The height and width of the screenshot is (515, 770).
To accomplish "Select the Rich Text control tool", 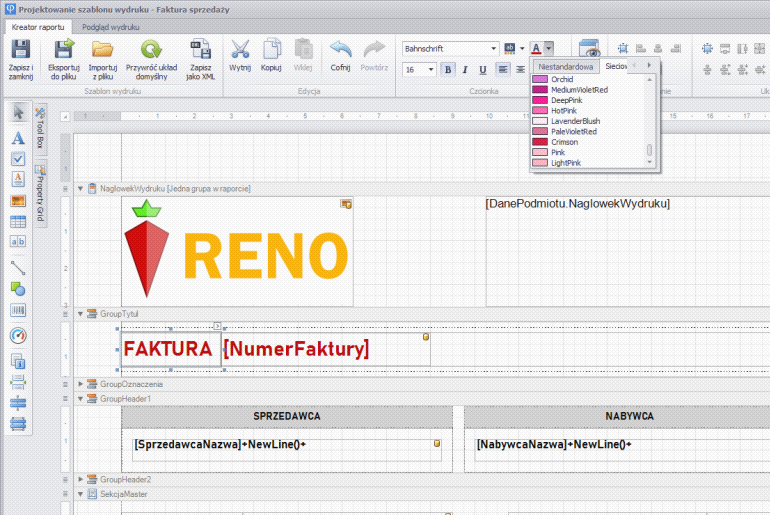I will (18, 179).
